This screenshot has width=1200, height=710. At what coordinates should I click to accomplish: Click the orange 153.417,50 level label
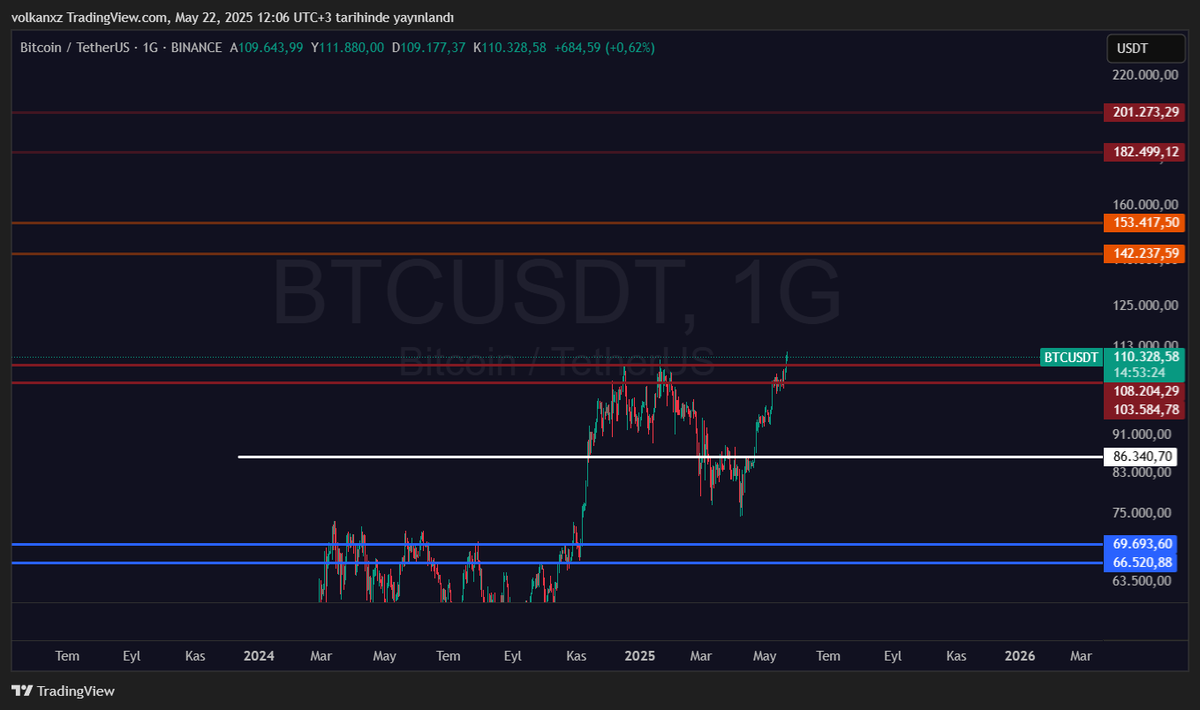pyautogui.click(x=1144, y=222)
